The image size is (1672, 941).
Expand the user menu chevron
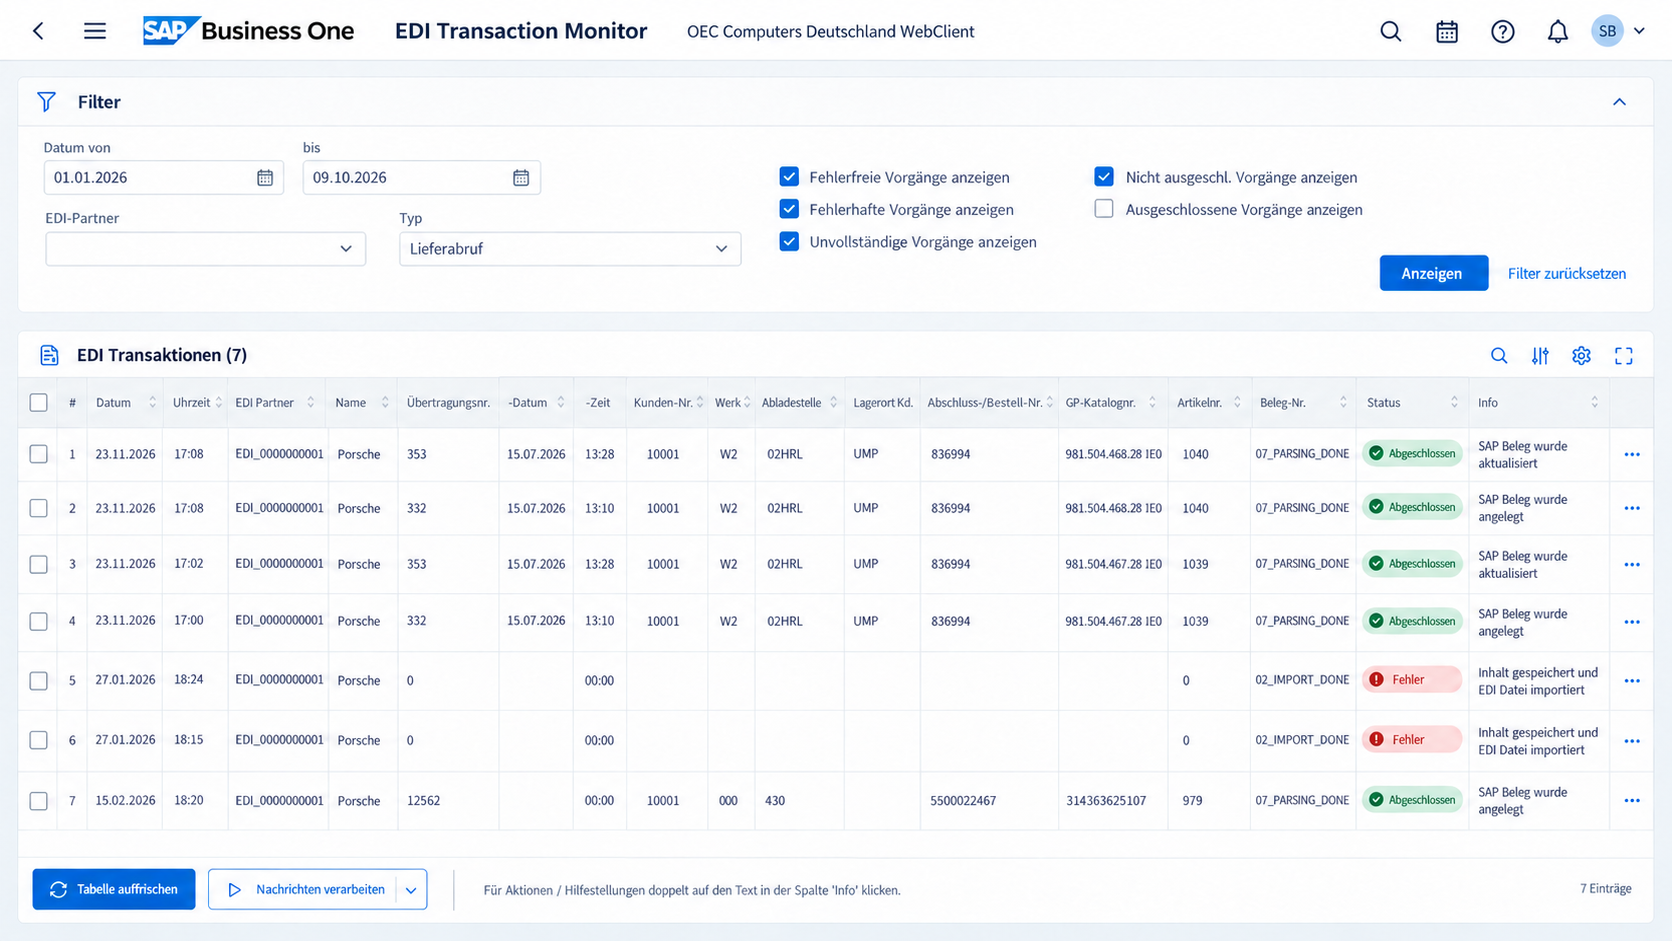pyautogui.click(x=1639, y=31)
